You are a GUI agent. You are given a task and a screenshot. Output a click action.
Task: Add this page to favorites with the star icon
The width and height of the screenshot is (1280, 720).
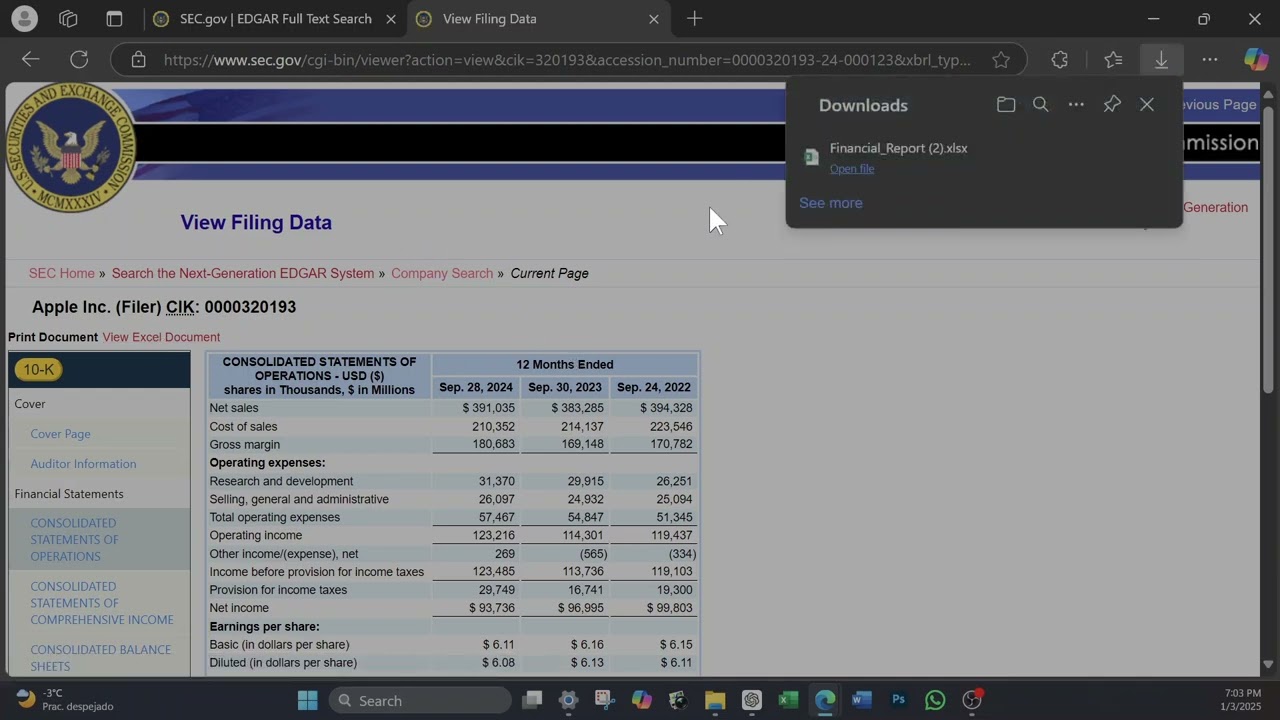1001,60
